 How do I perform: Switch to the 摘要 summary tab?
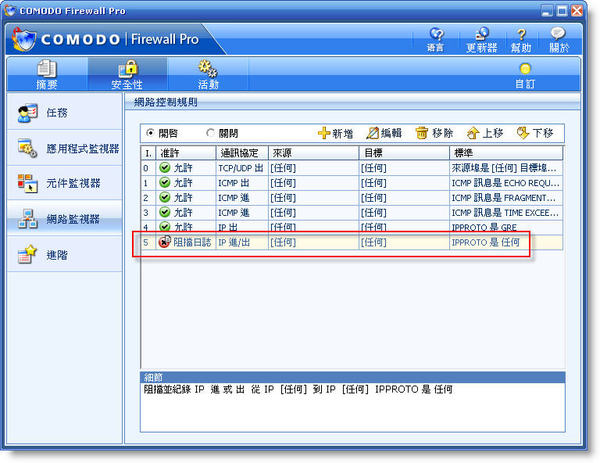[x=47, y=75]
